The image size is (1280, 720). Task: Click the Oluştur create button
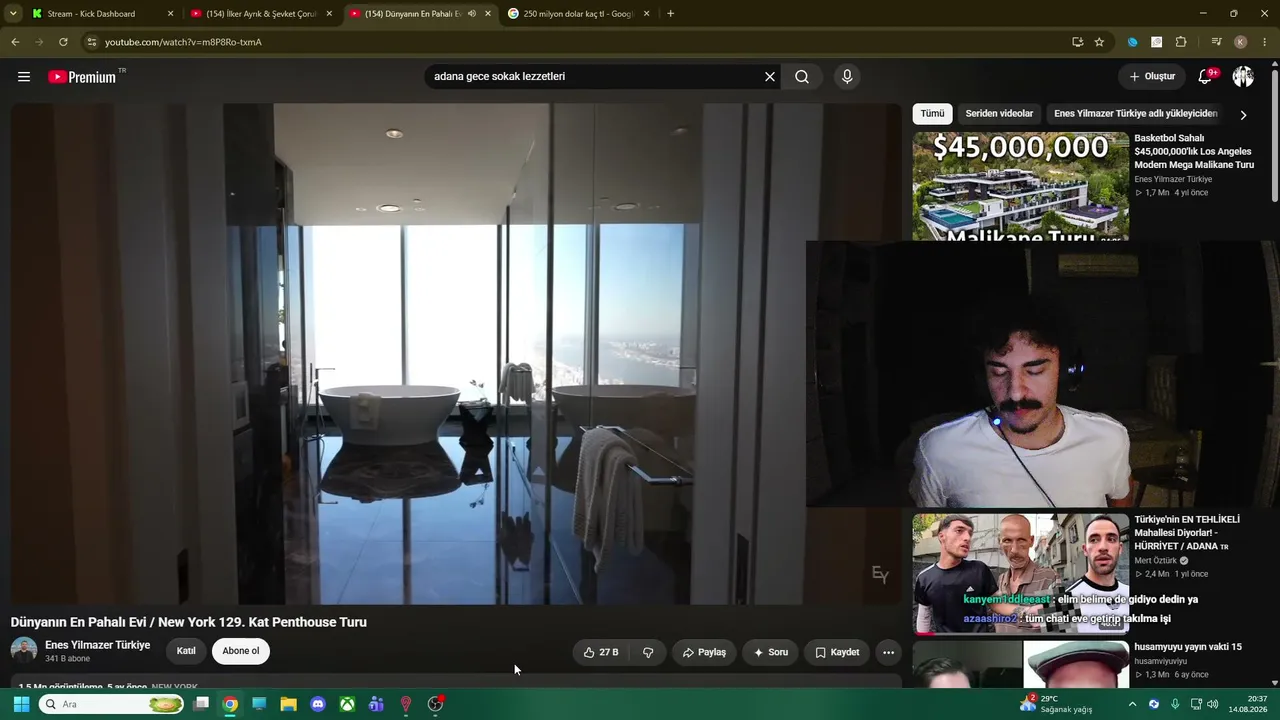click(x=1152, y=77)
